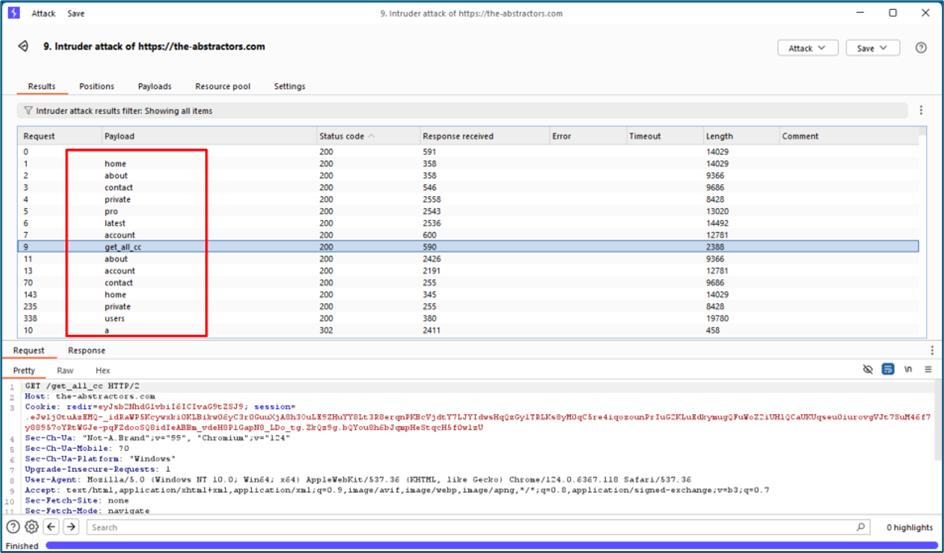
Task: Select request 2 about row
Action: (468, 176)
